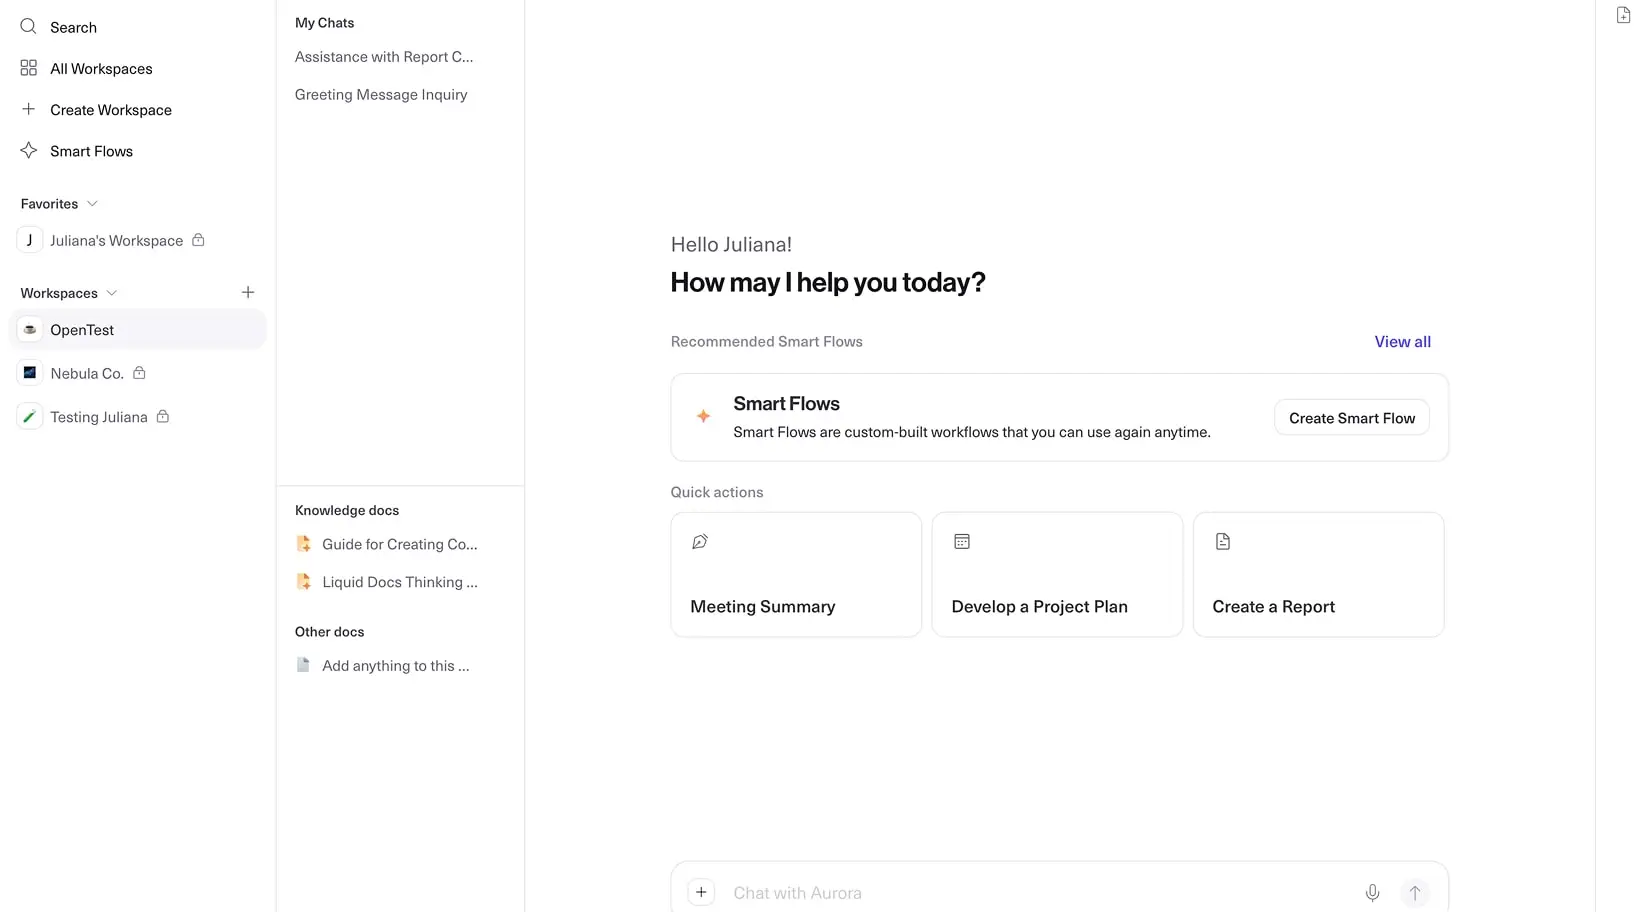
Task: Collapse the Favorites section chevron
Action: tap(92, 204)
